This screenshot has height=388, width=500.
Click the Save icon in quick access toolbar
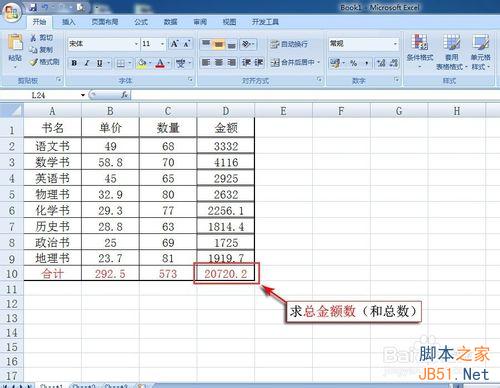33,7
